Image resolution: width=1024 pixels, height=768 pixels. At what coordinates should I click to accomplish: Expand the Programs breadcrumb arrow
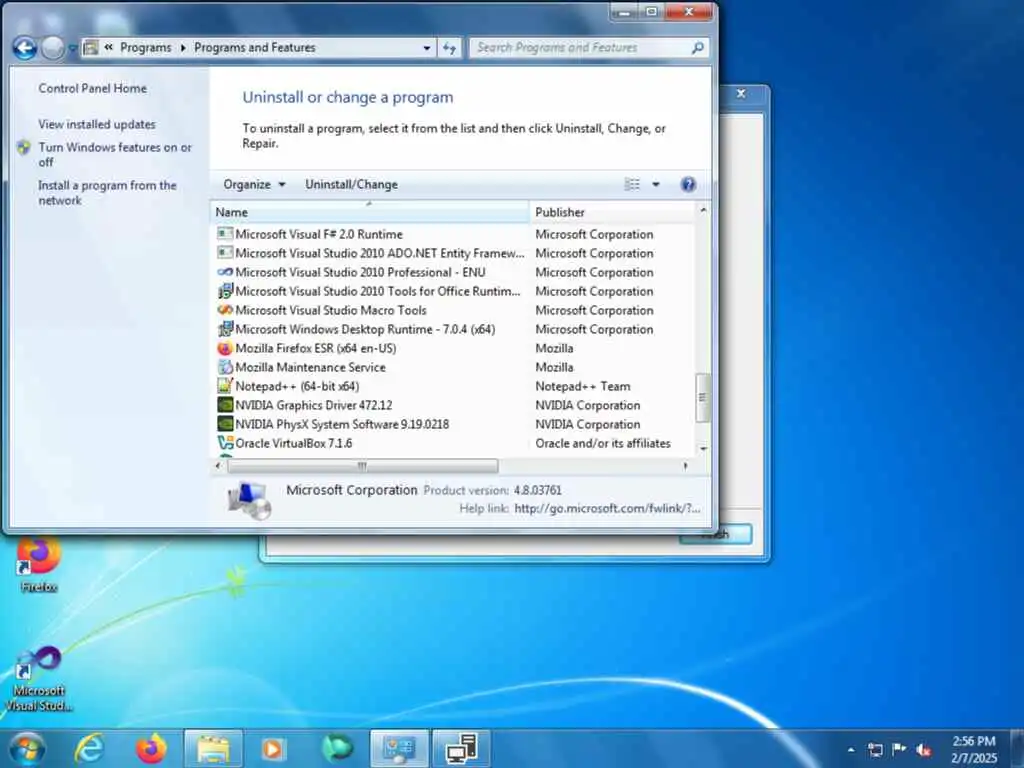(x=183, y=48)
